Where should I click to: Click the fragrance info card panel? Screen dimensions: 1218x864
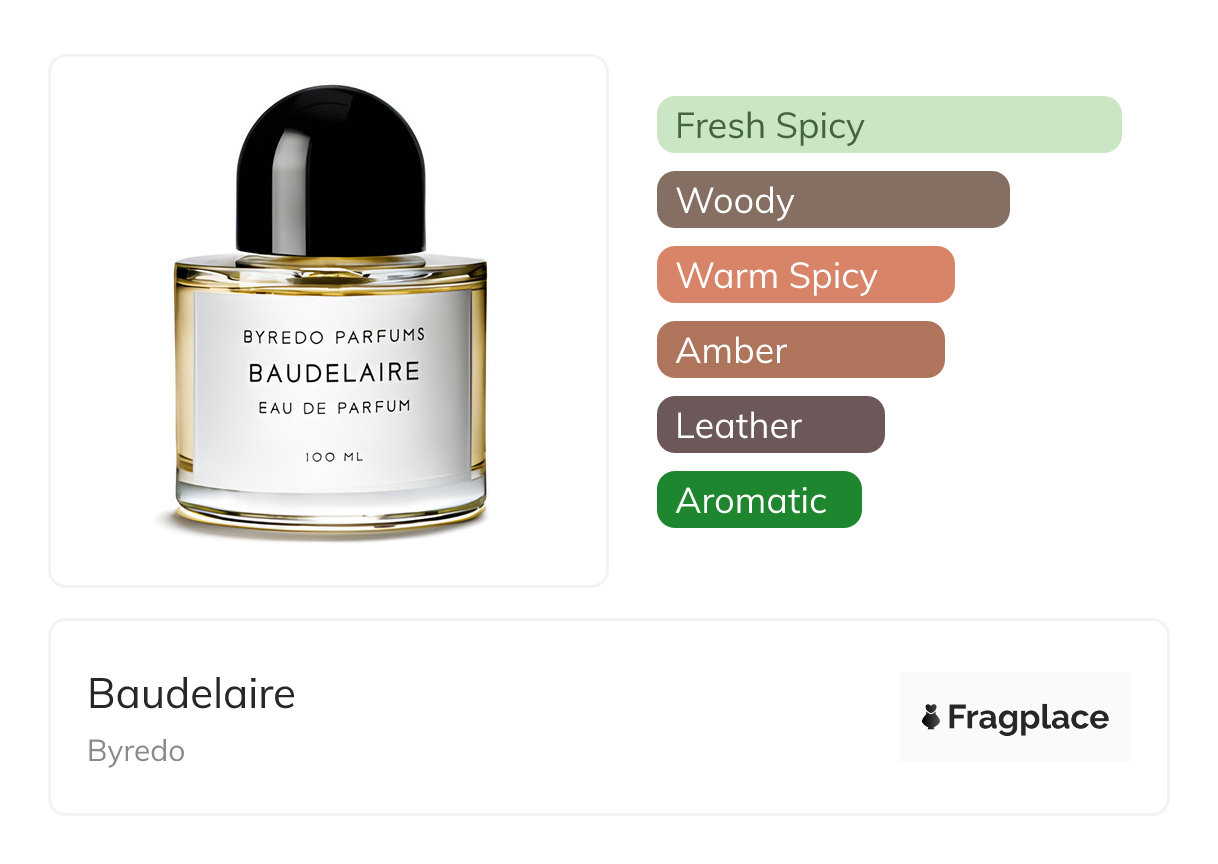pyautogui.click(x=609, y=717)
